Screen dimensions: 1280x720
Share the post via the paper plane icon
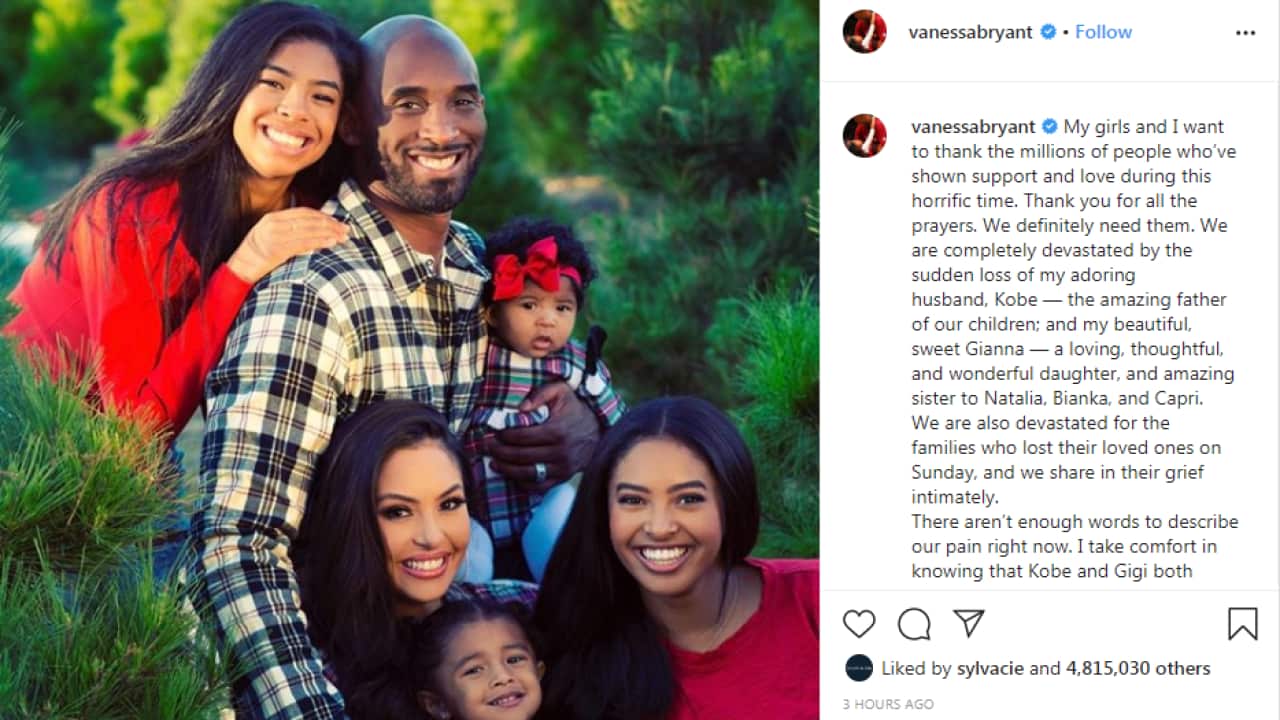(968, 624)
